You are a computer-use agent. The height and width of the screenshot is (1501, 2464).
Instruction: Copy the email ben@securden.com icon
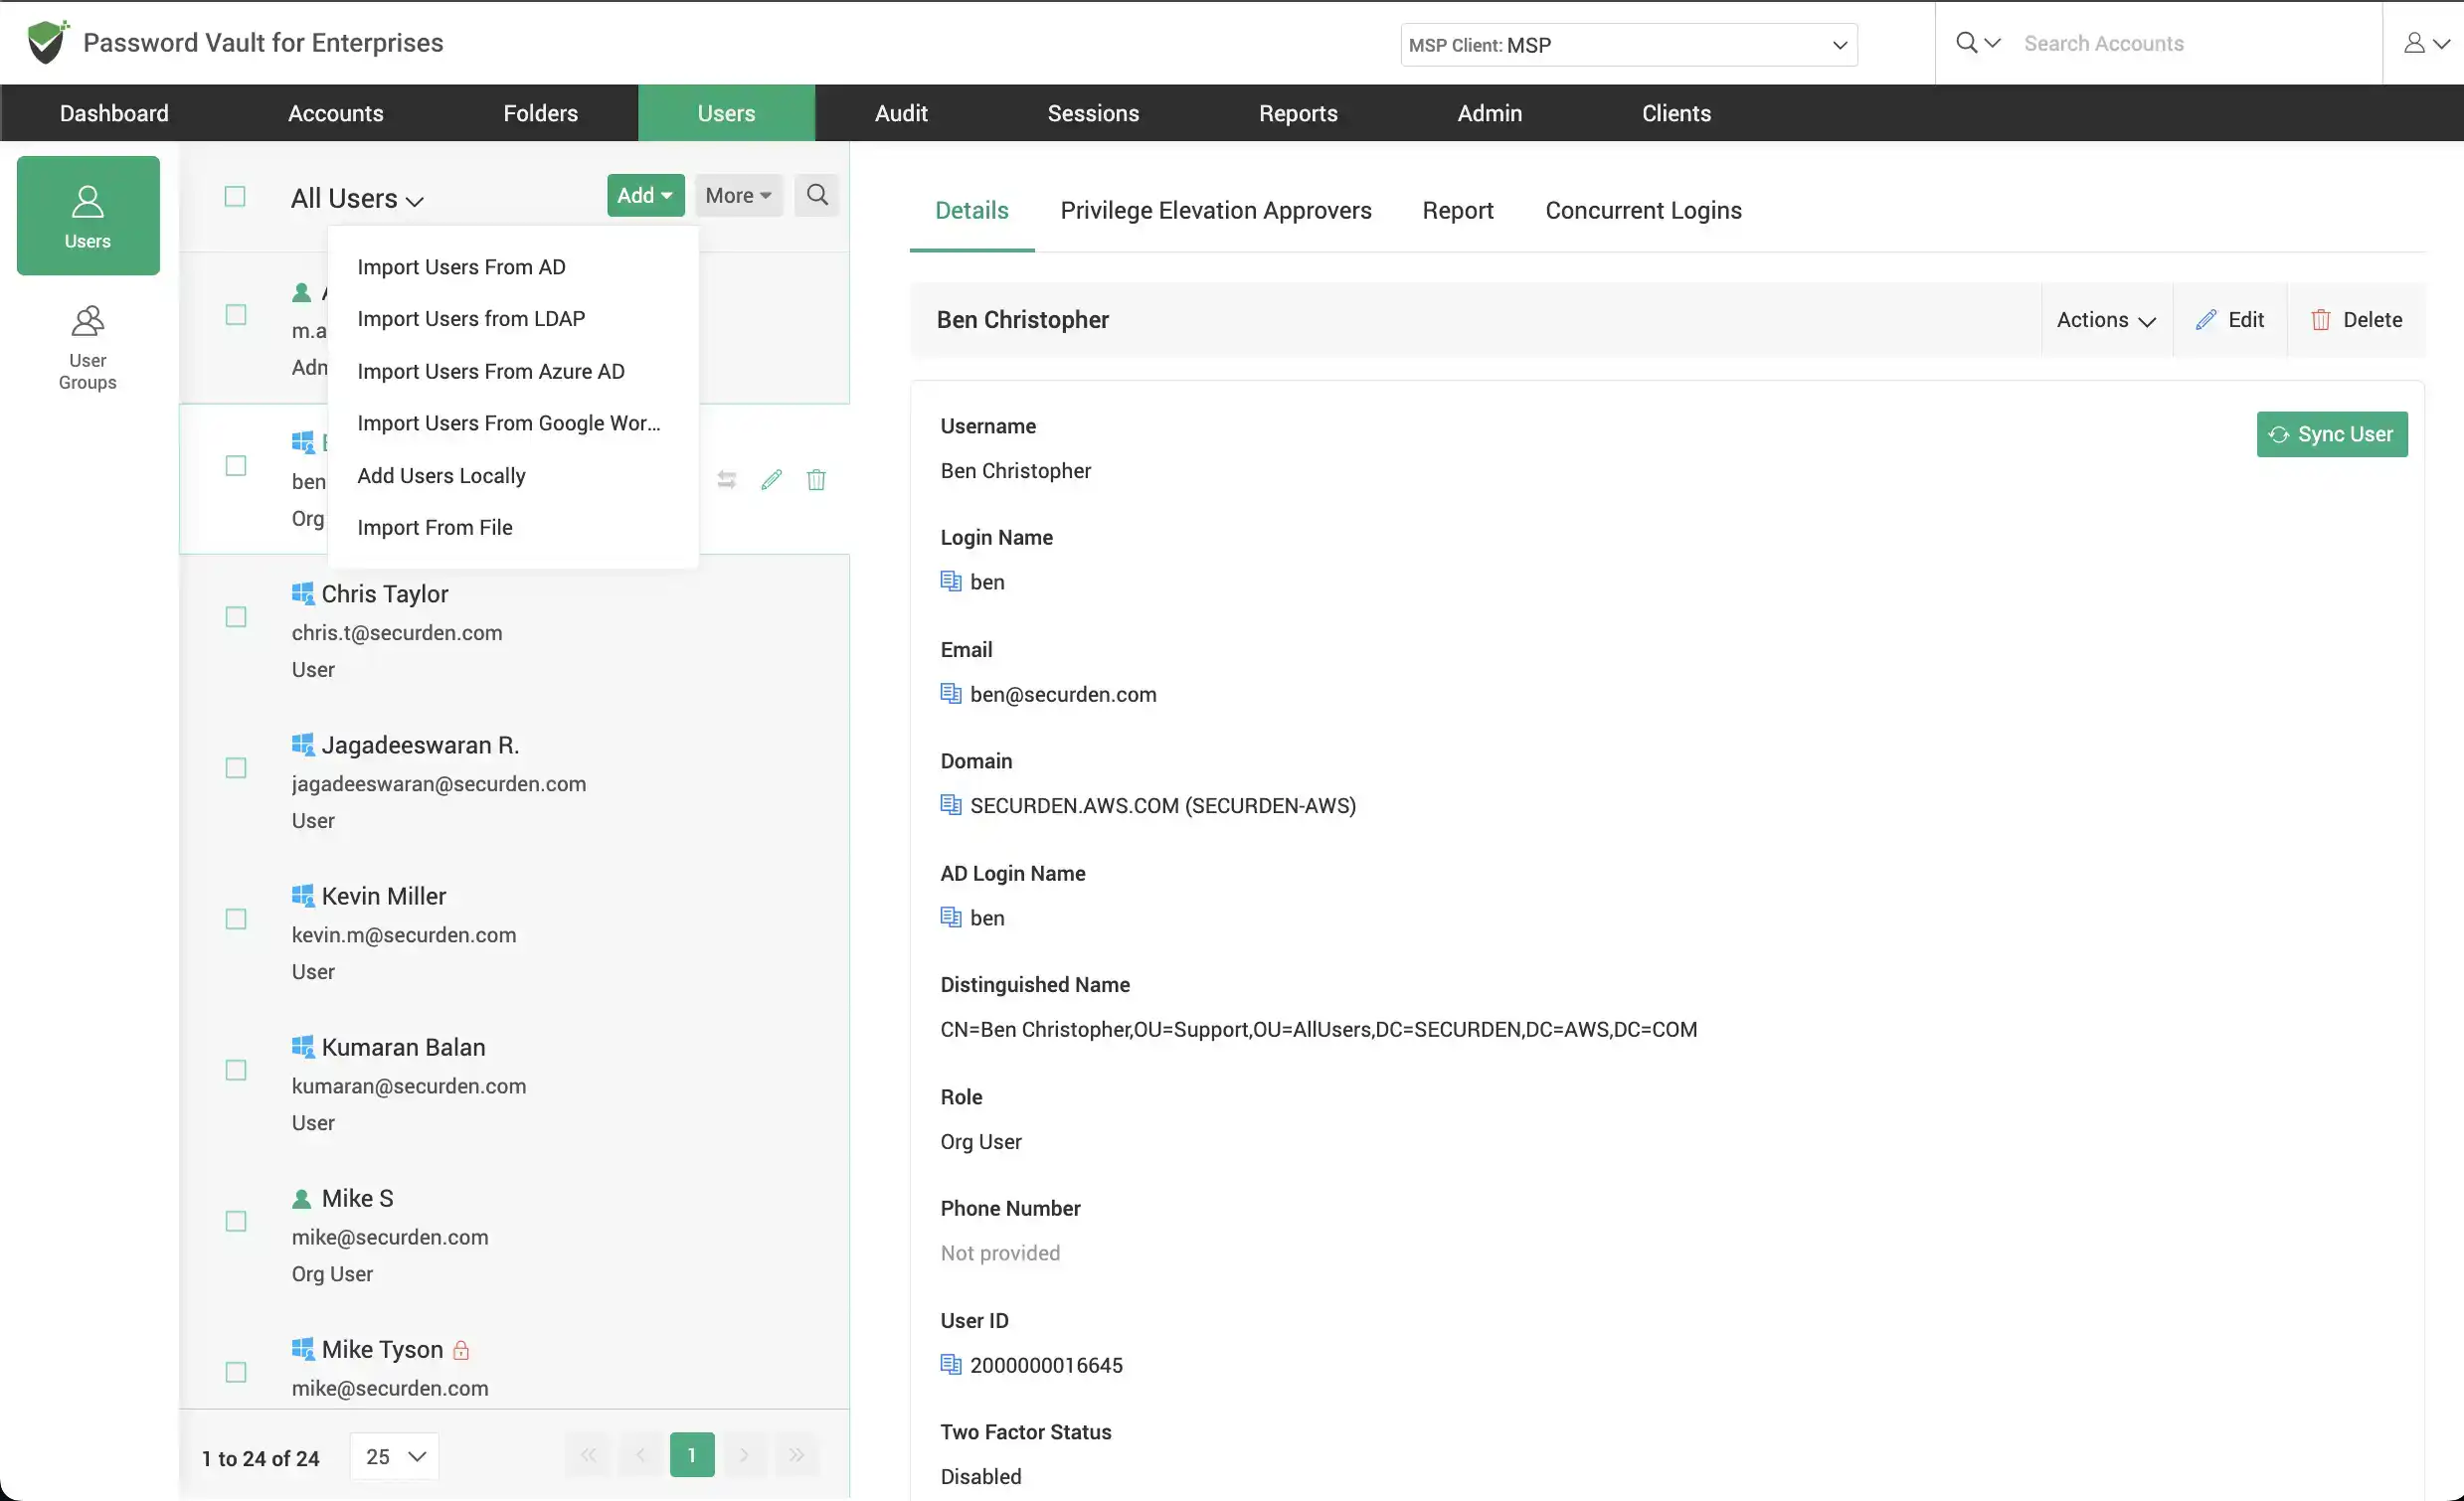pos(951,693)
